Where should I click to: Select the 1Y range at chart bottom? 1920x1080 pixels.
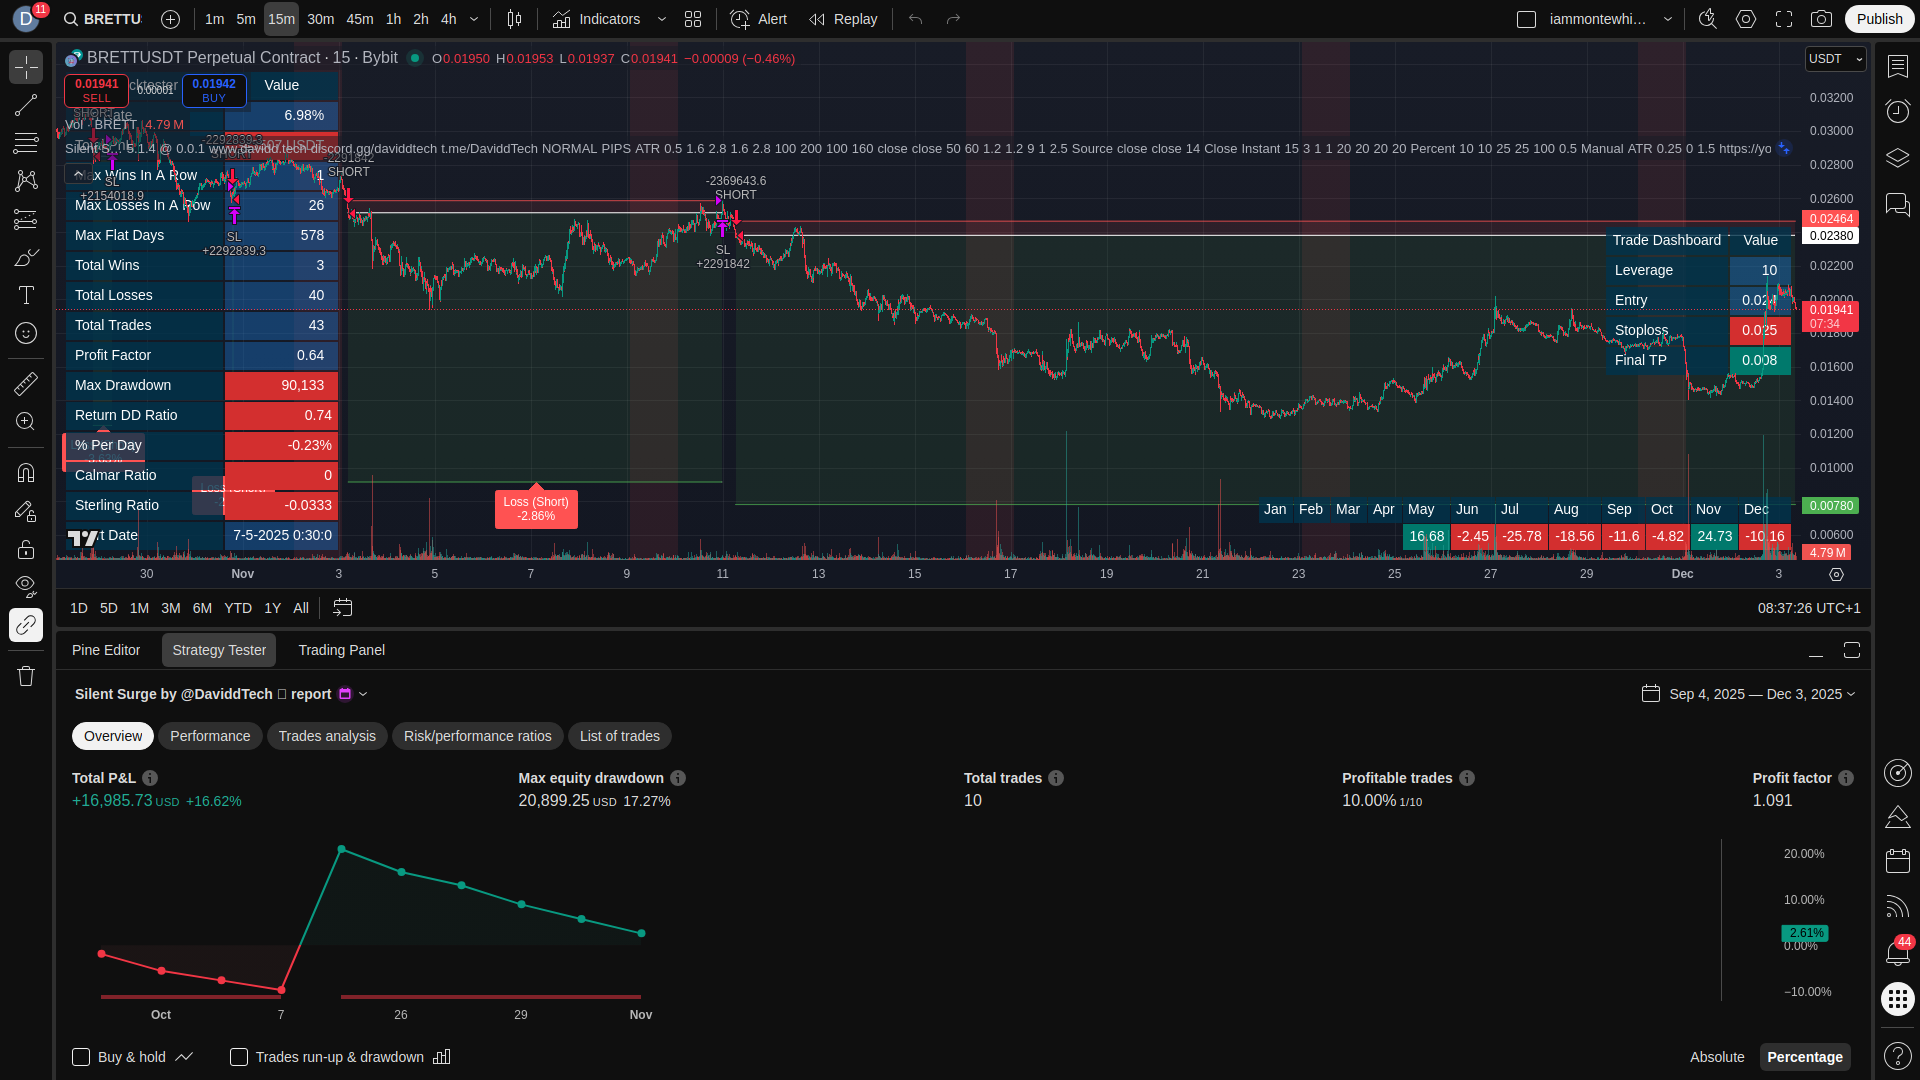pyautogui.click(x=272, y=608)
